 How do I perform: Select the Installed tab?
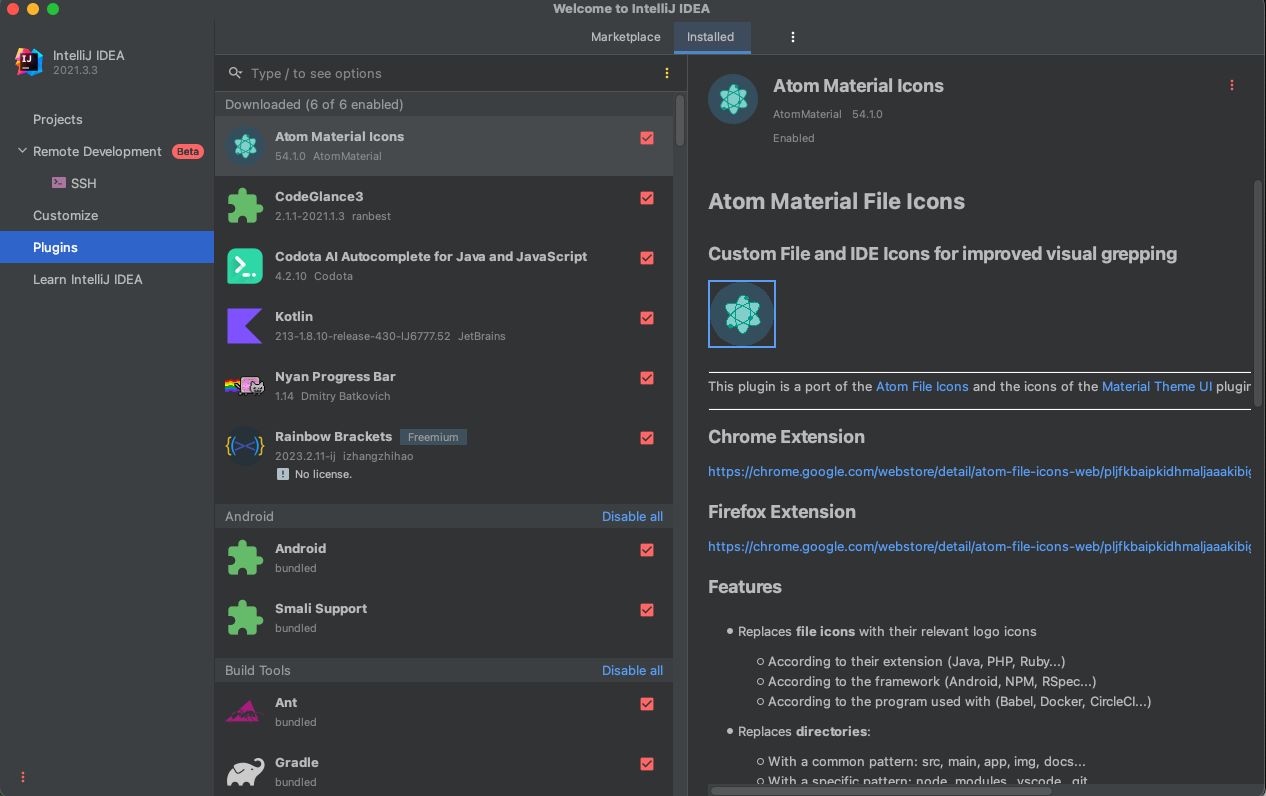coord(711,37)
